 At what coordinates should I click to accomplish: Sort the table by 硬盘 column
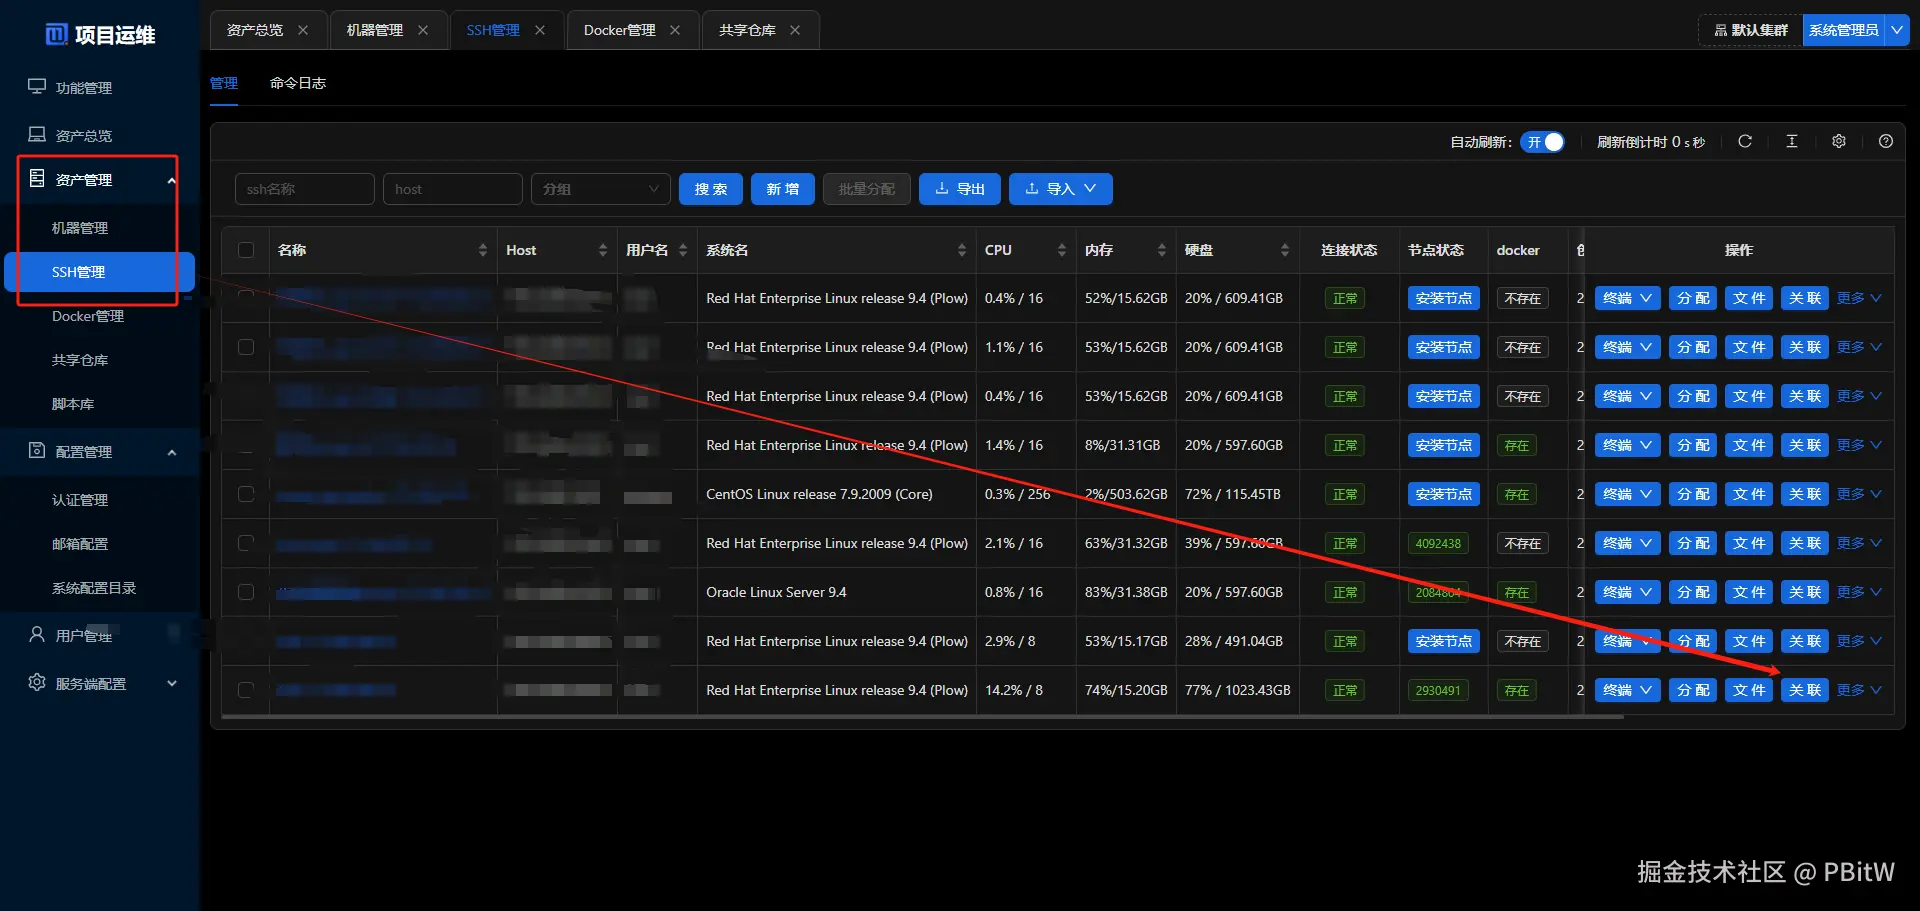click(x=1285, y=250)
